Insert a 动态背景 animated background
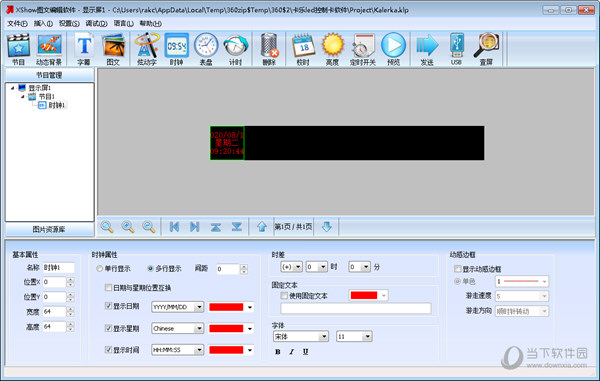 pyautogui.click(x=49, y=49)
